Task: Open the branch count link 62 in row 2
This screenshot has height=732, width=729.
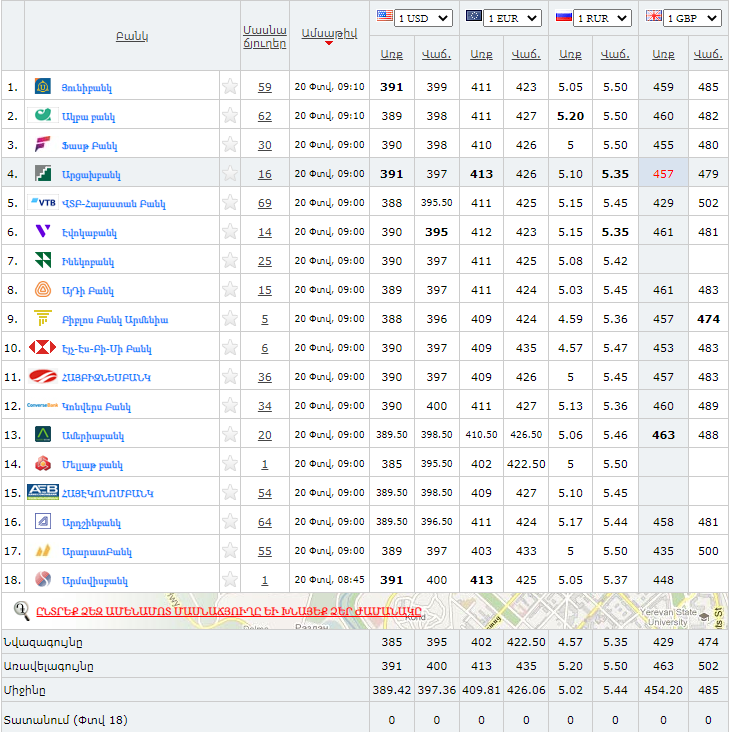Action: [265, 116]
